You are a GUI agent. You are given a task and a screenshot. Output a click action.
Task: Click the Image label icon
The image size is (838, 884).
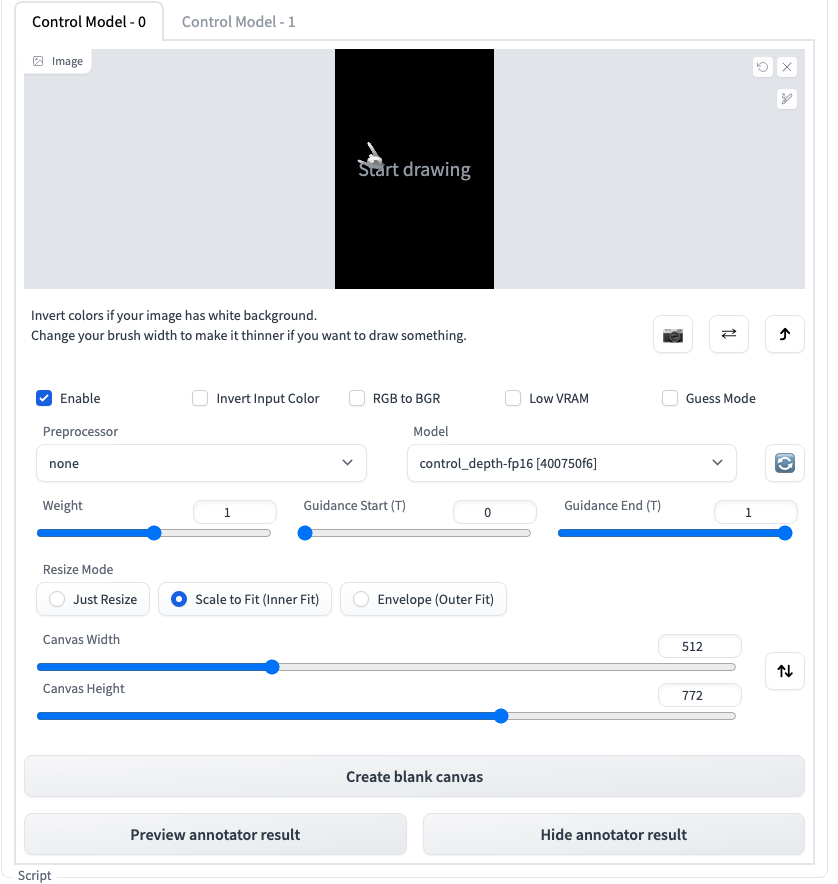click(38, 61)
